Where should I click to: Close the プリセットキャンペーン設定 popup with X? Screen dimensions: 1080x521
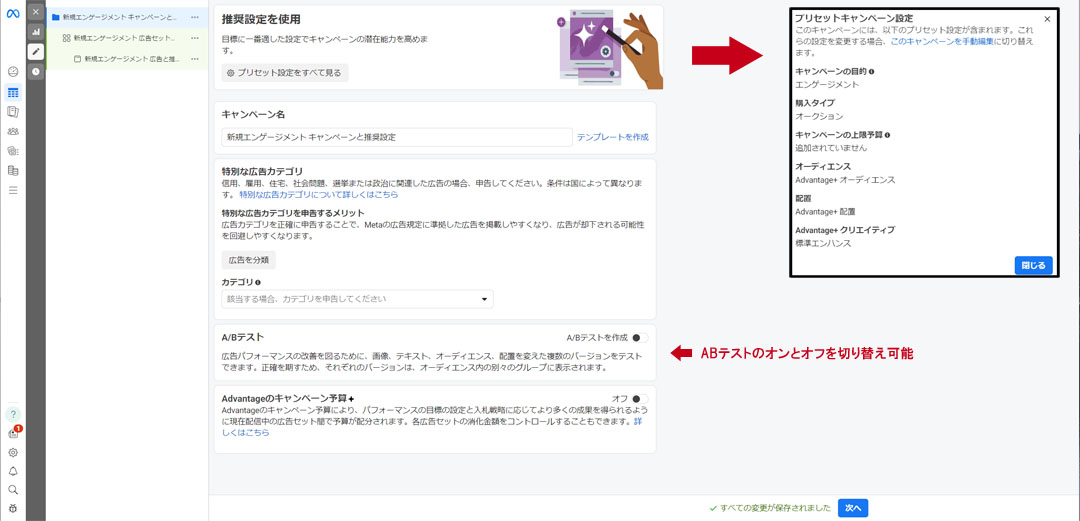[x=1047, y=19]
